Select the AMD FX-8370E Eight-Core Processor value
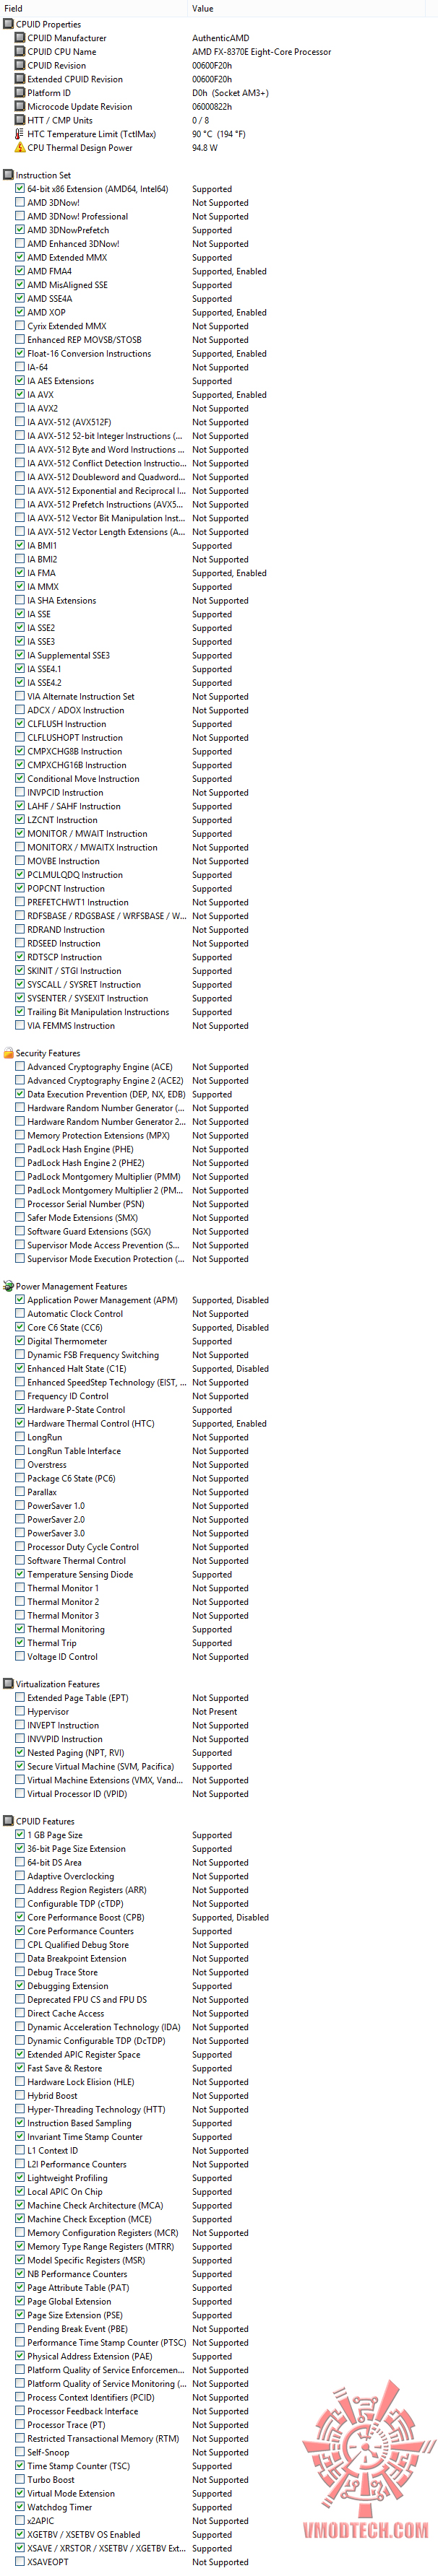Image resolution: width=438 pixels, height=2576 pixels. pyautogui.click(x=262, y=52)
